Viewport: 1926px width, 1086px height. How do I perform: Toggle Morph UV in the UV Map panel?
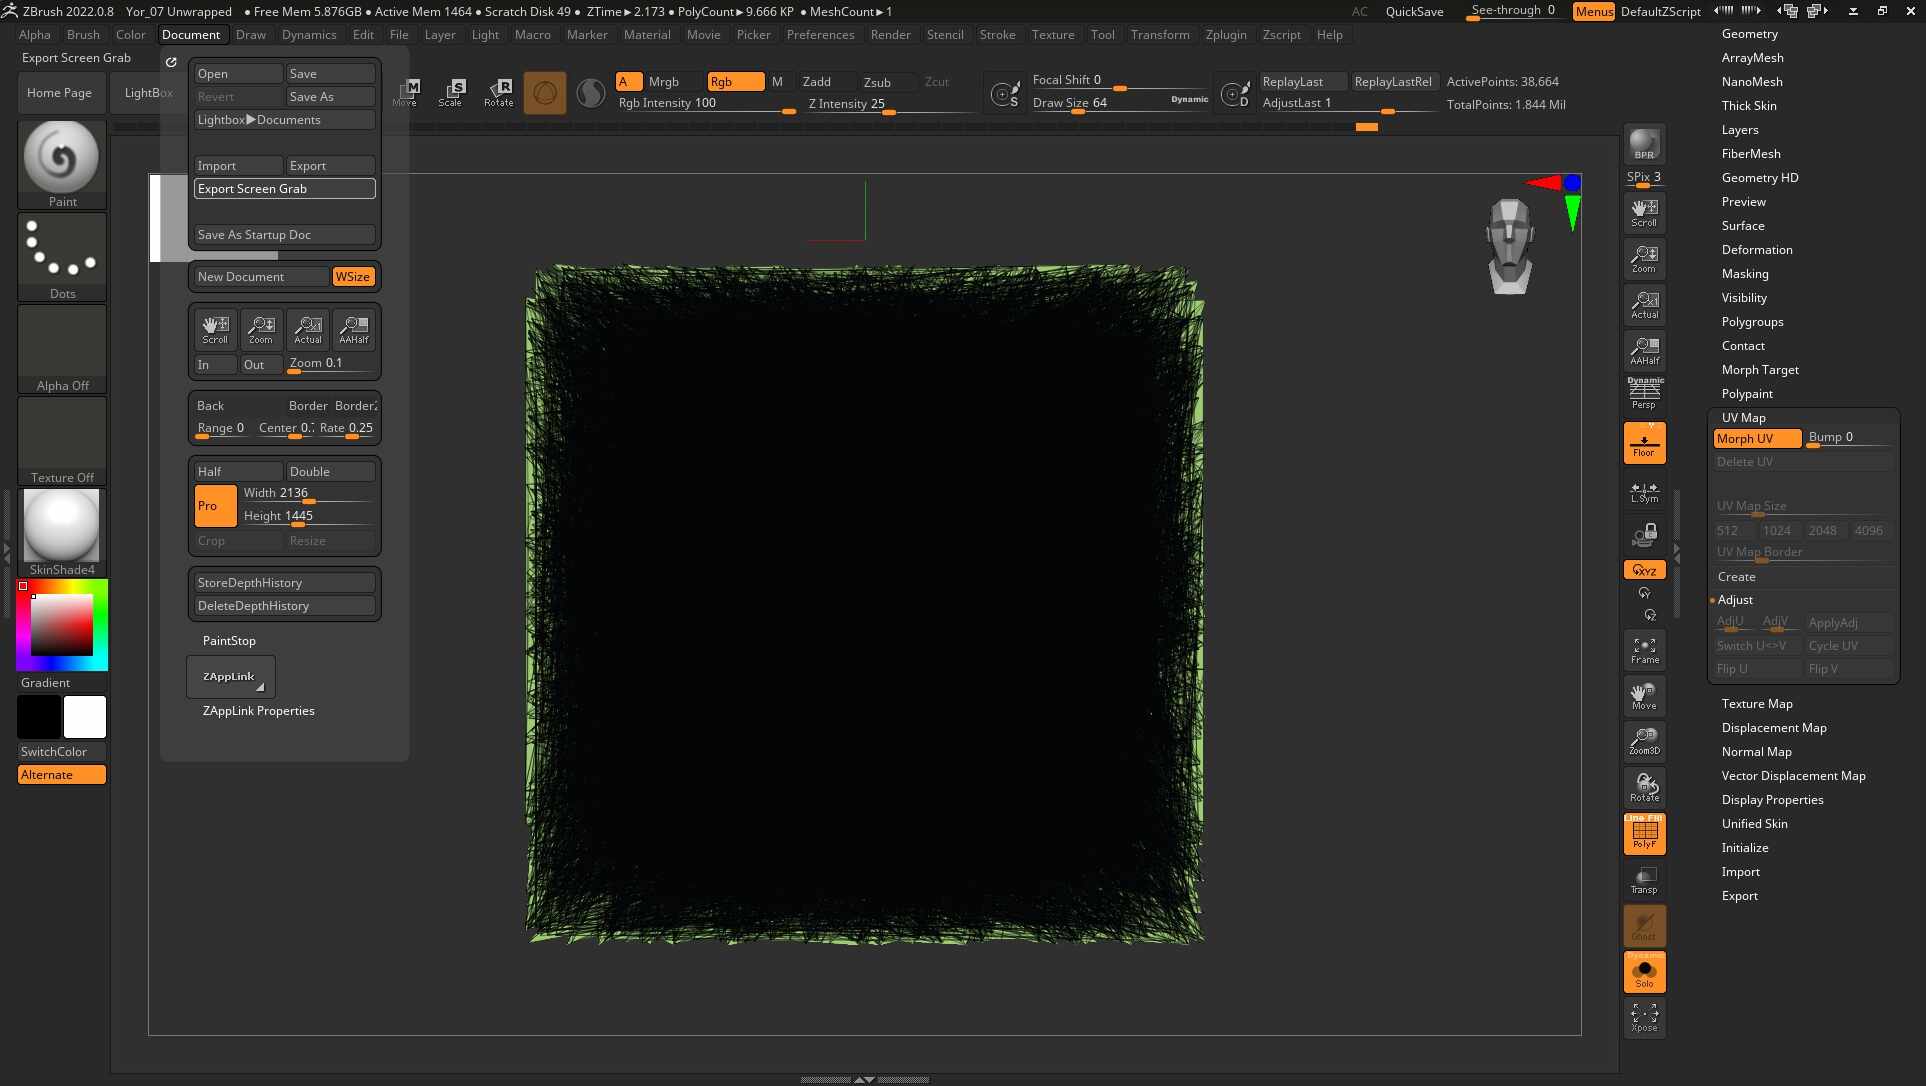1755,438
